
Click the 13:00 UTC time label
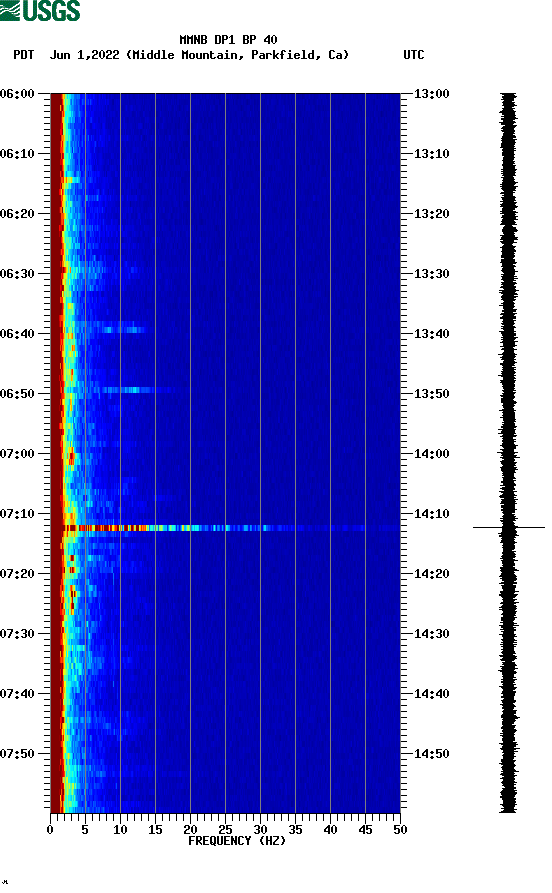click(431, 93)
